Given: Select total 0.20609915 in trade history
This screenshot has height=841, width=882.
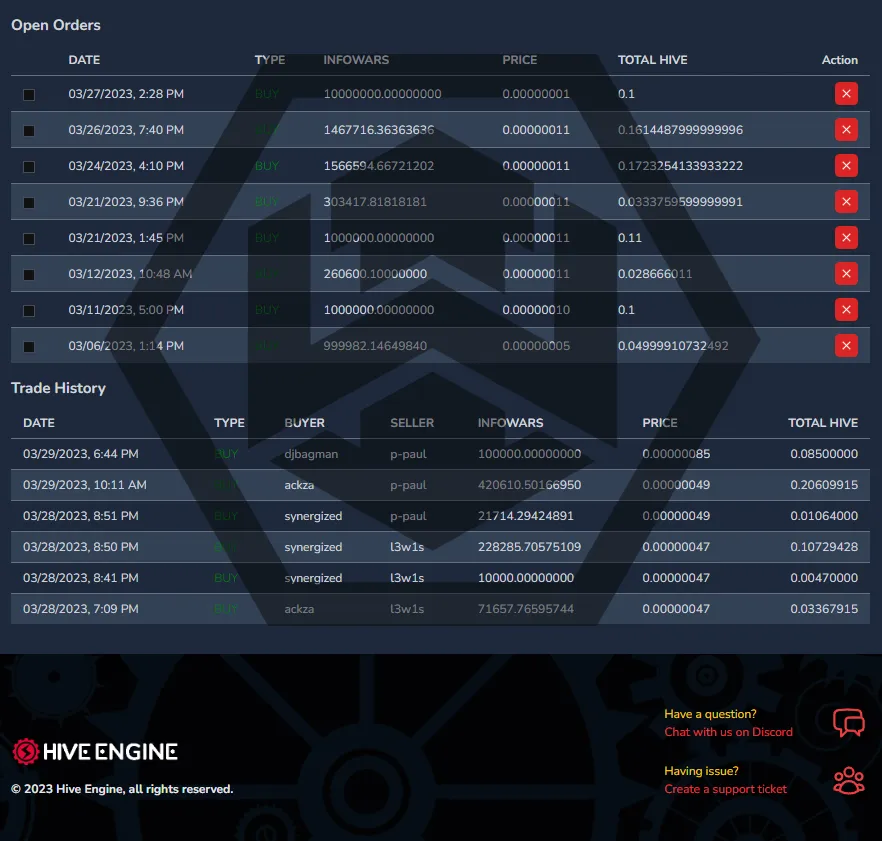Looking at the screenshot, I should pos(824,485).
